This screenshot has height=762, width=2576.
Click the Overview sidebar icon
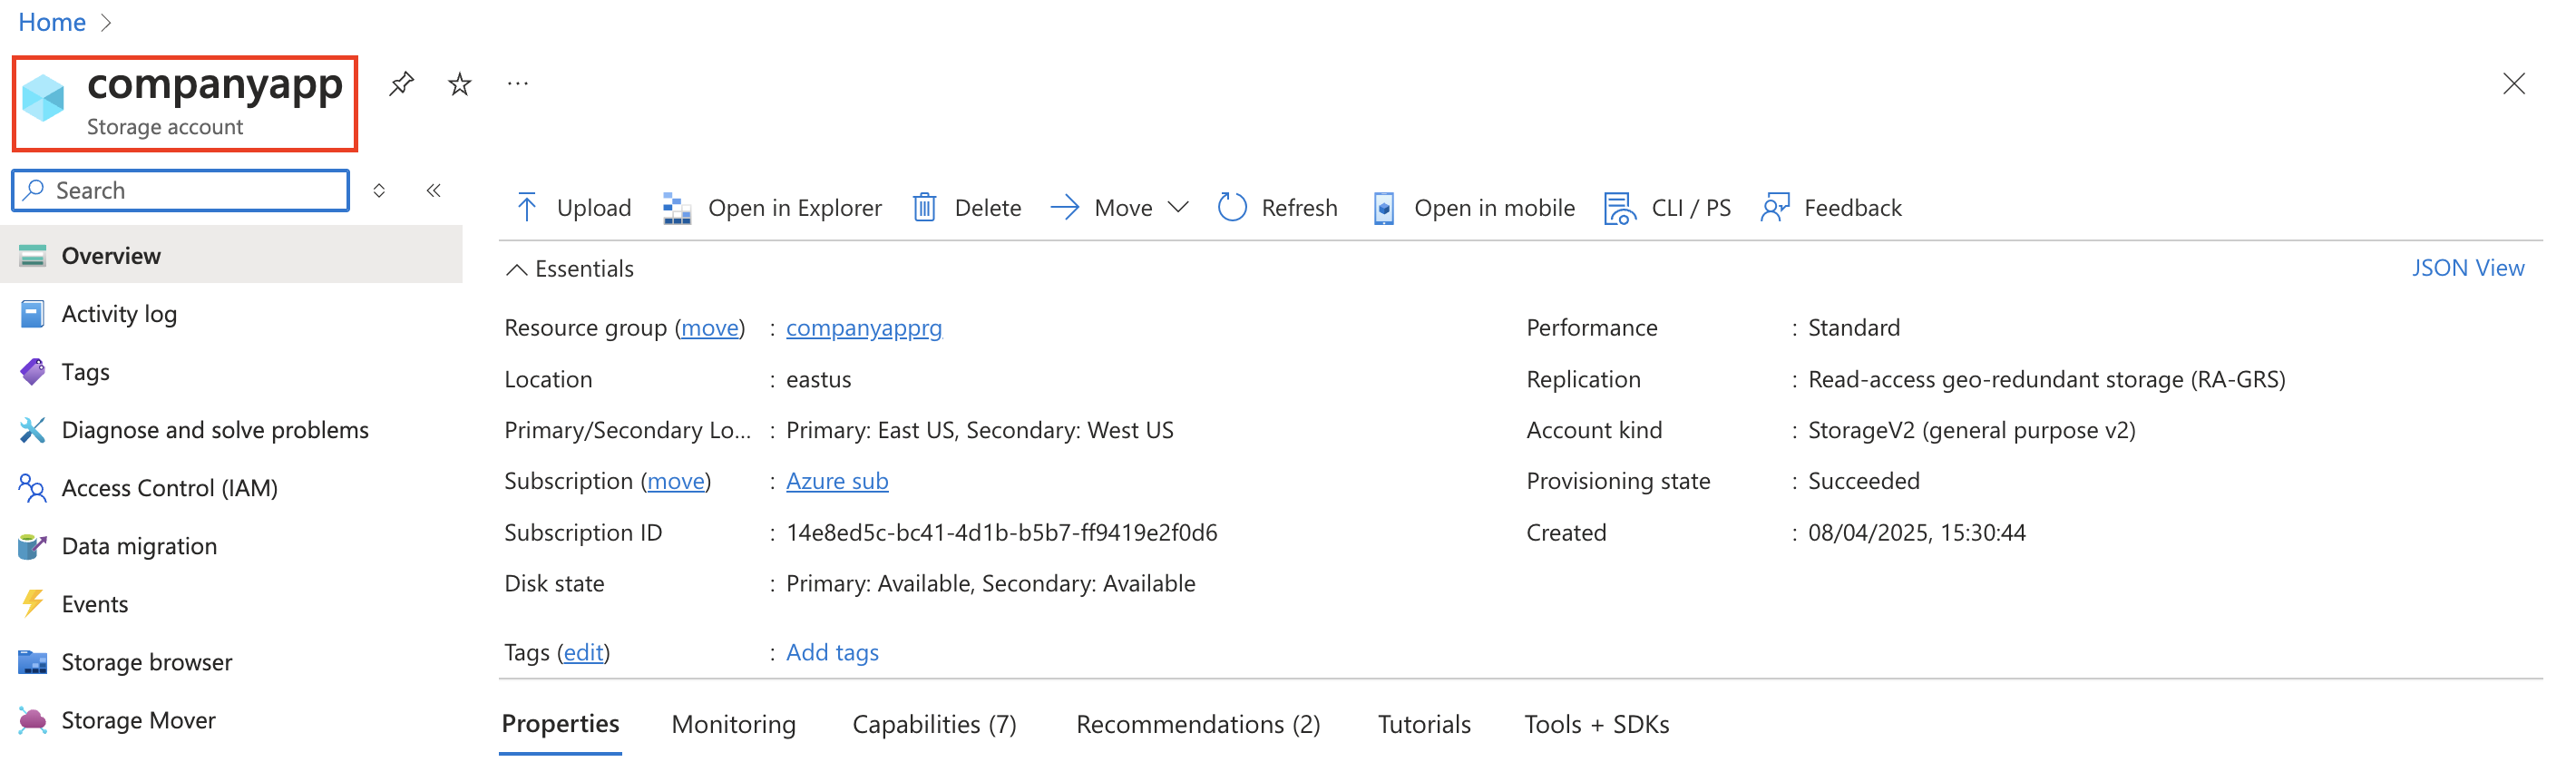(x=32, y=255)
